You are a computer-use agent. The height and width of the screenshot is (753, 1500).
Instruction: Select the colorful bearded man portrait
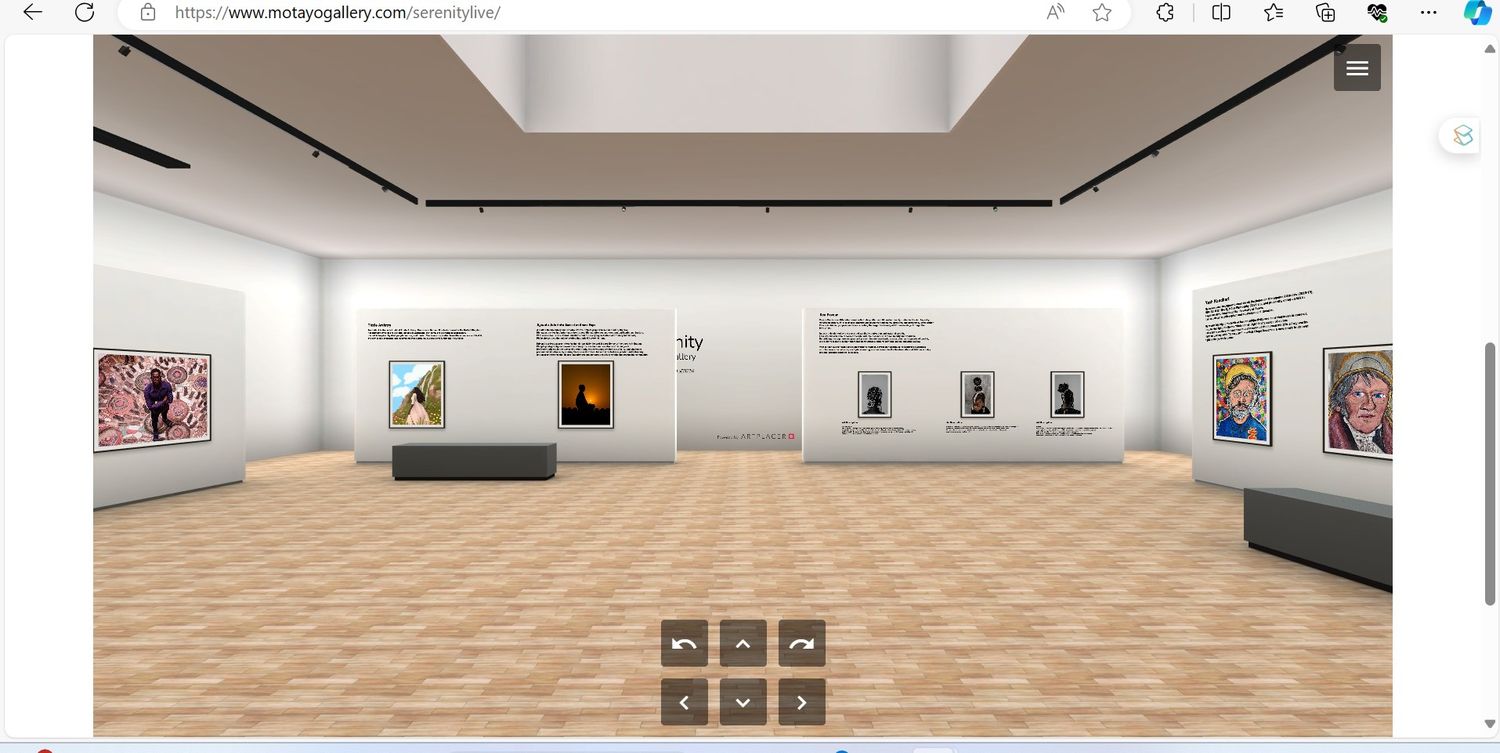coord(1241,398)
